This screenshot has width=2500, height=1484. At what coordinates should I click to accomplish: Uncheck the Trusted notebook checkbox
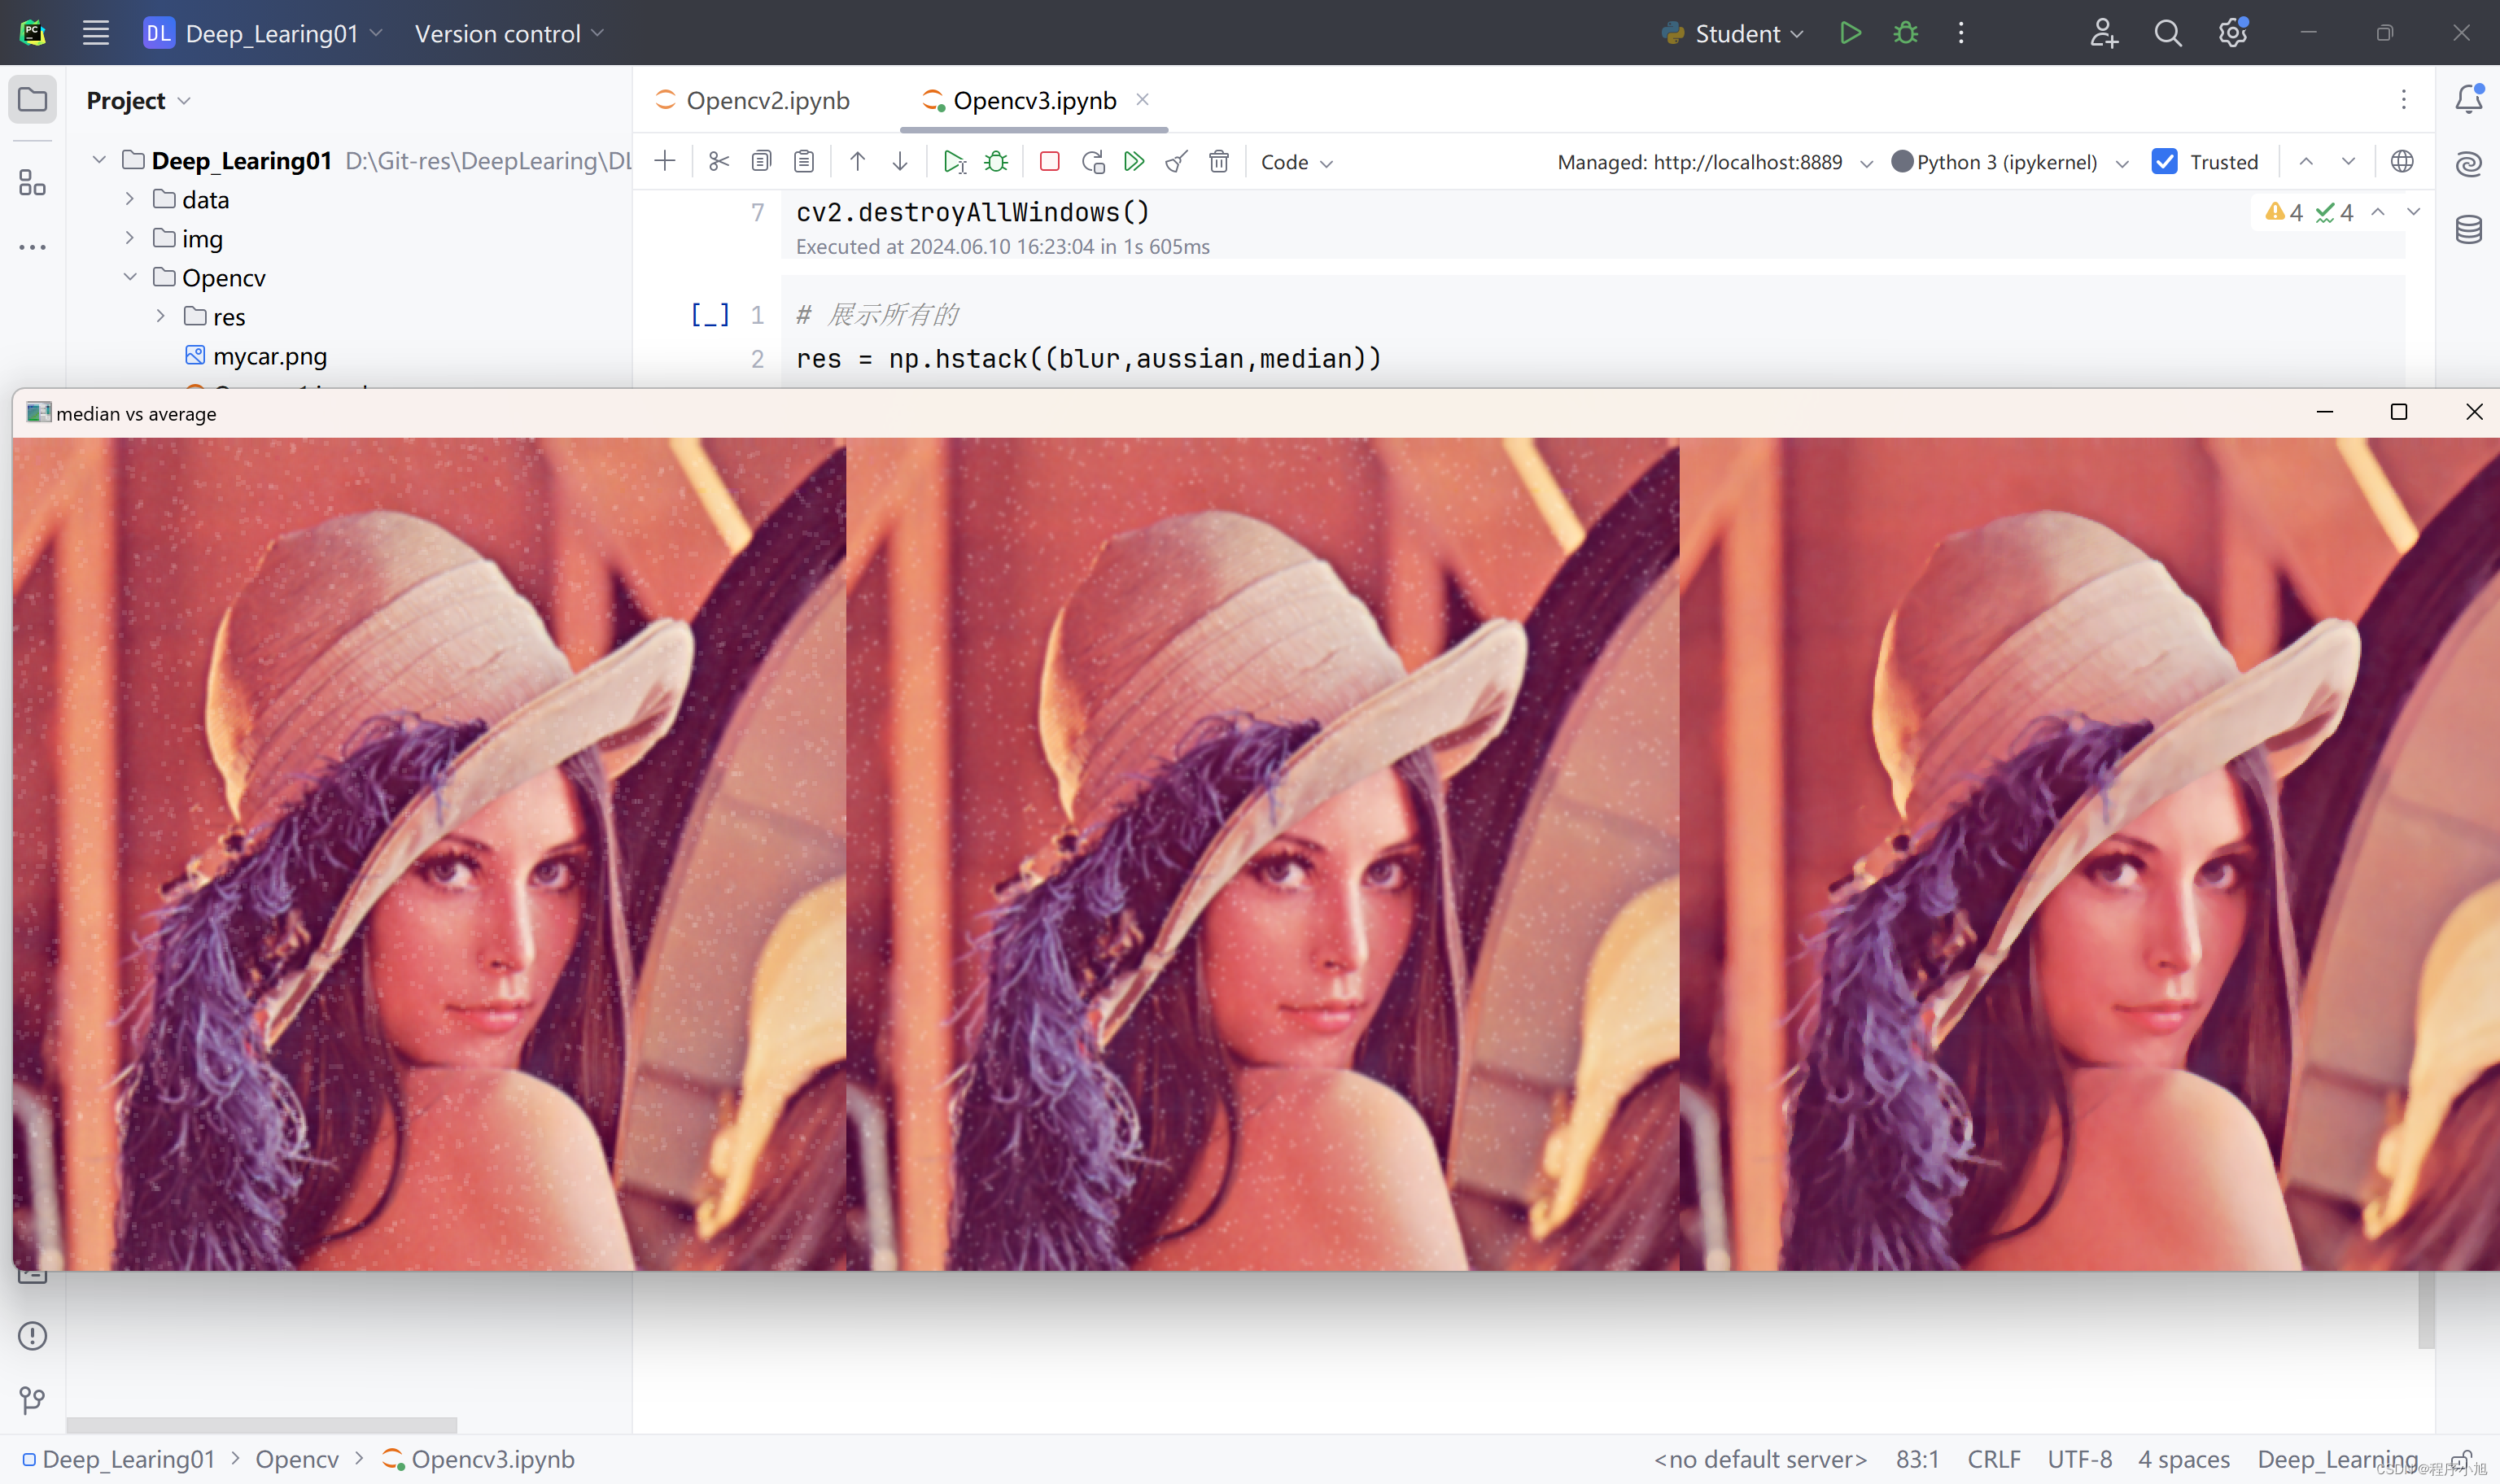coord(2164,162)
